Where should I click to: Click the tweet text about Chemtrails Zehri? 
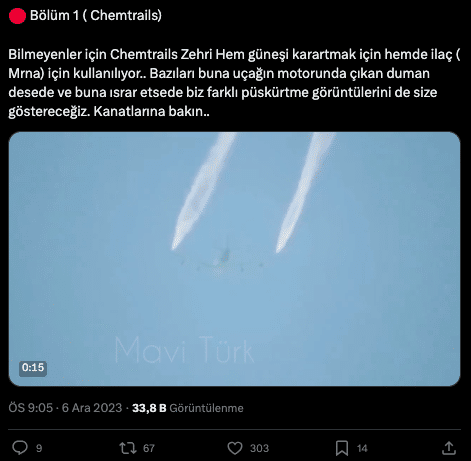(234, 83)
